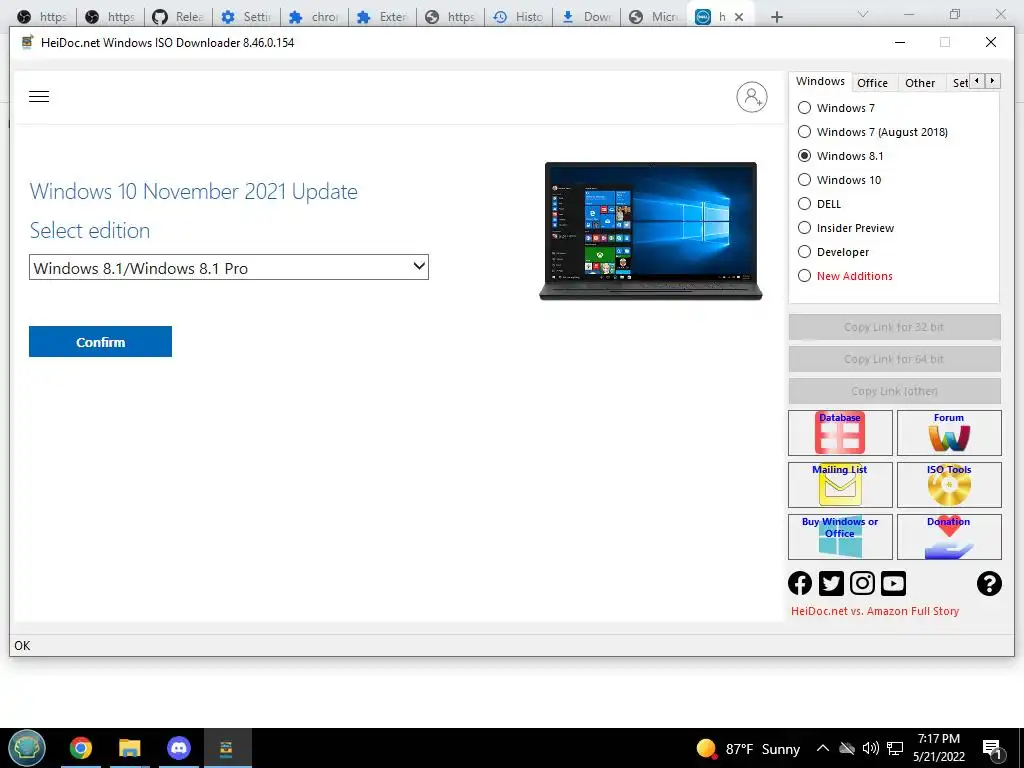Open the hamburger menu icon

pyautogui.click(x=39, y=97)
